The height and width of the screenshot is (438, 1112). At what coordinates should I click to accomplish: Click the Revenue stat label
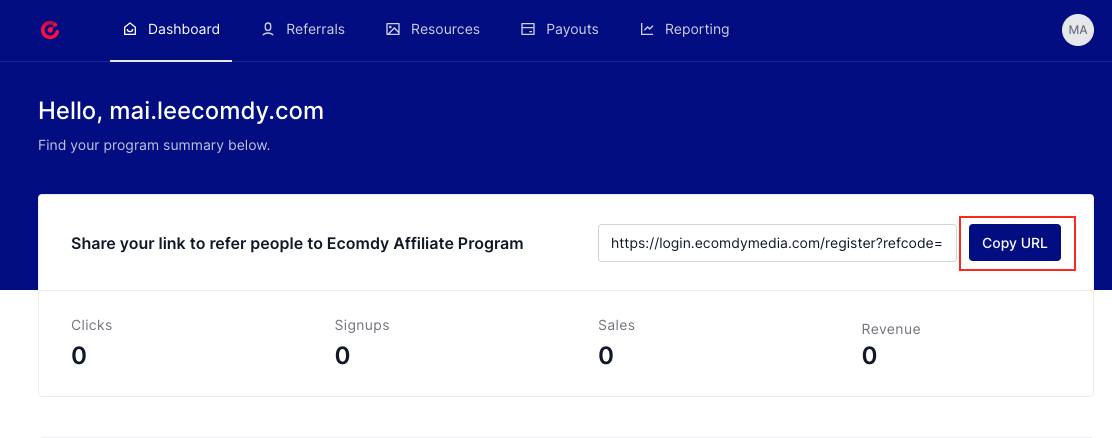[x=891, y=329]
